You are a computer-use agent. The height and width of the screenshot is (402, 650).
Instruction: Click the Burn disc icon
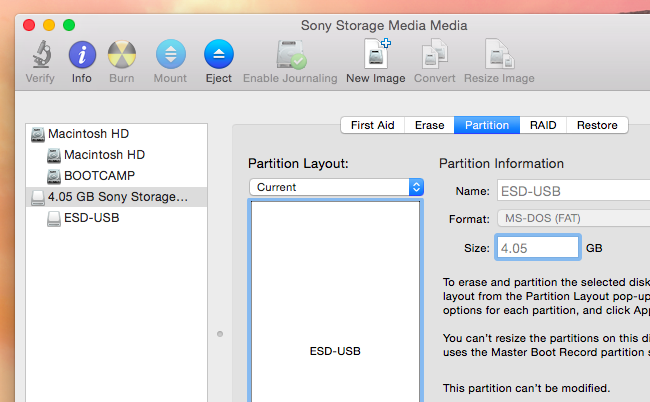pos(122,55)
